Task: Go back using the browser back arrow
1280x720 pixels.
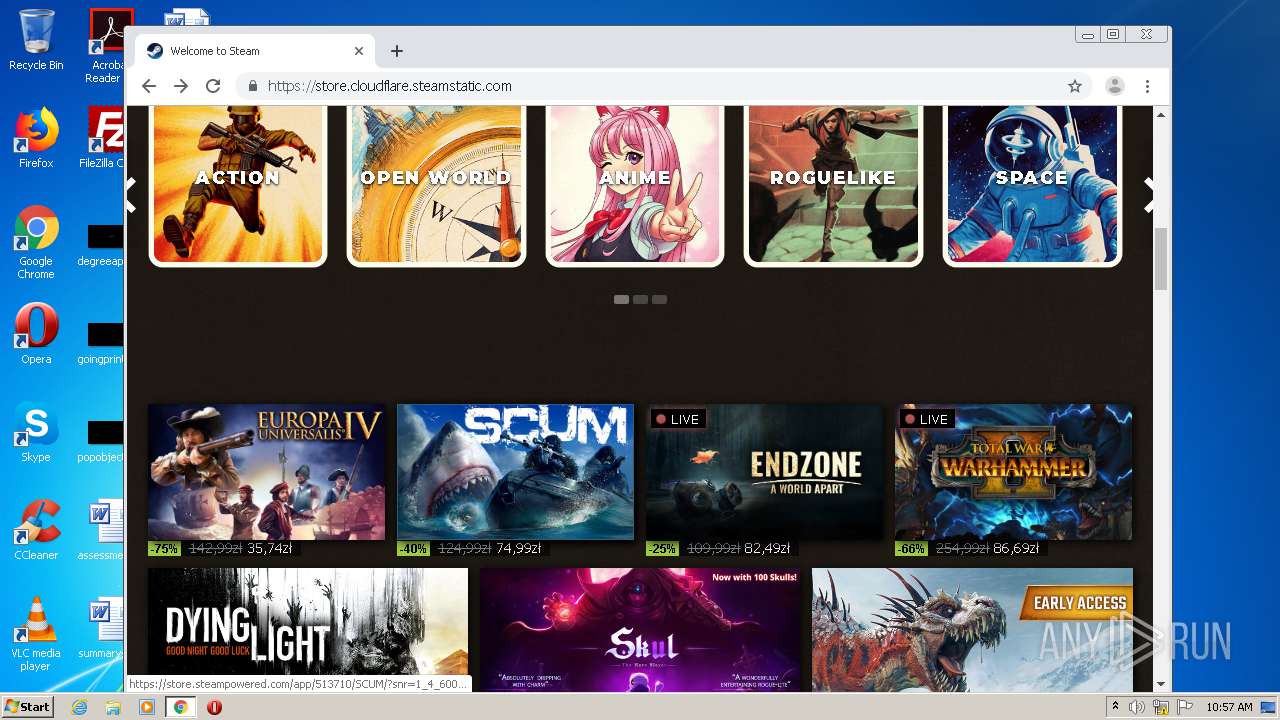Action: pos(149,86)
